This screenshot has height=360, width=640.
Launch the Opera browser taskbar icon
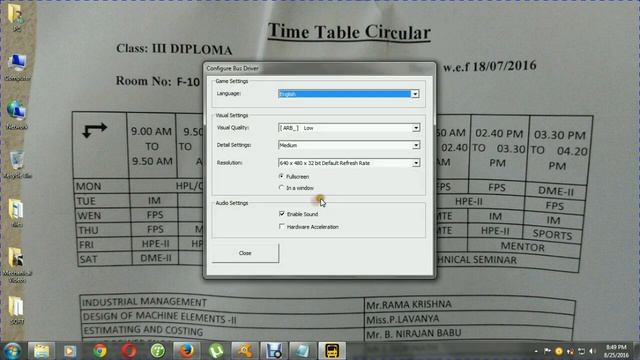[x=129, y=351]
